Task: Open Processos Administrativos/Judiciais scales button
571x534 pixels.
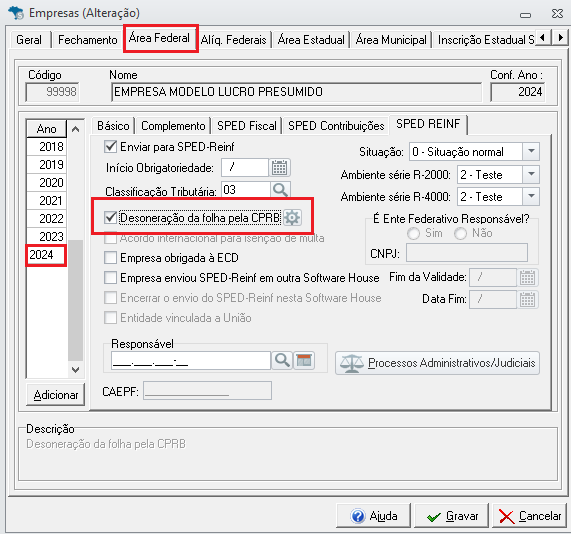Action: [437, 363]
